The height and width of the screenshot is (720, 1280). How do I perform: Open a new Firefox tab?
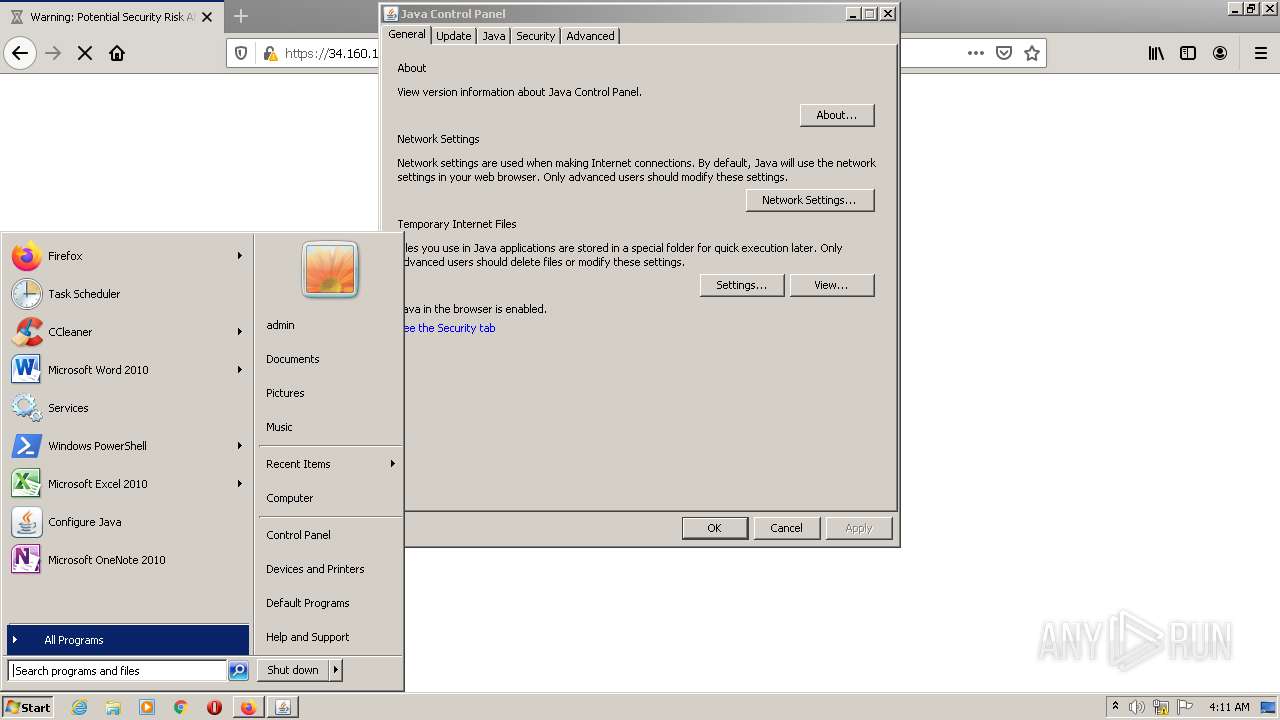241,17
